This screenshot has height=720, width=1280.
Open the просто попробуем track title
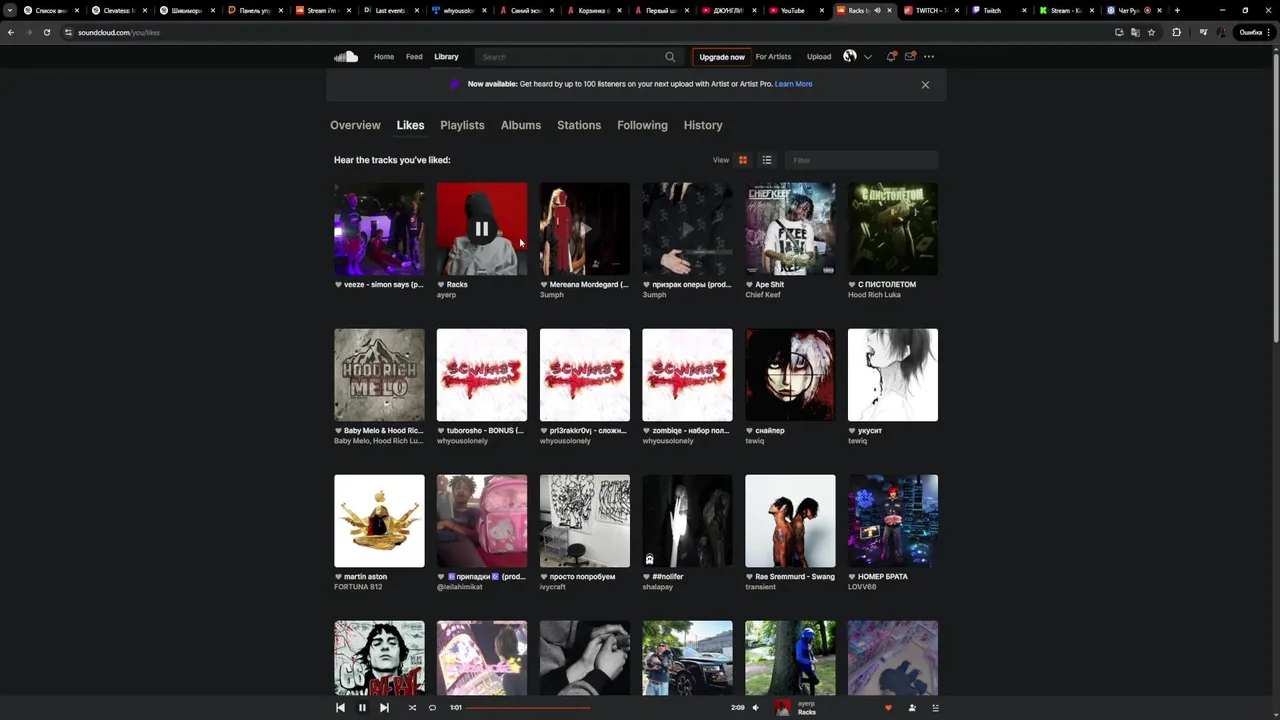[x=582, y=577]
